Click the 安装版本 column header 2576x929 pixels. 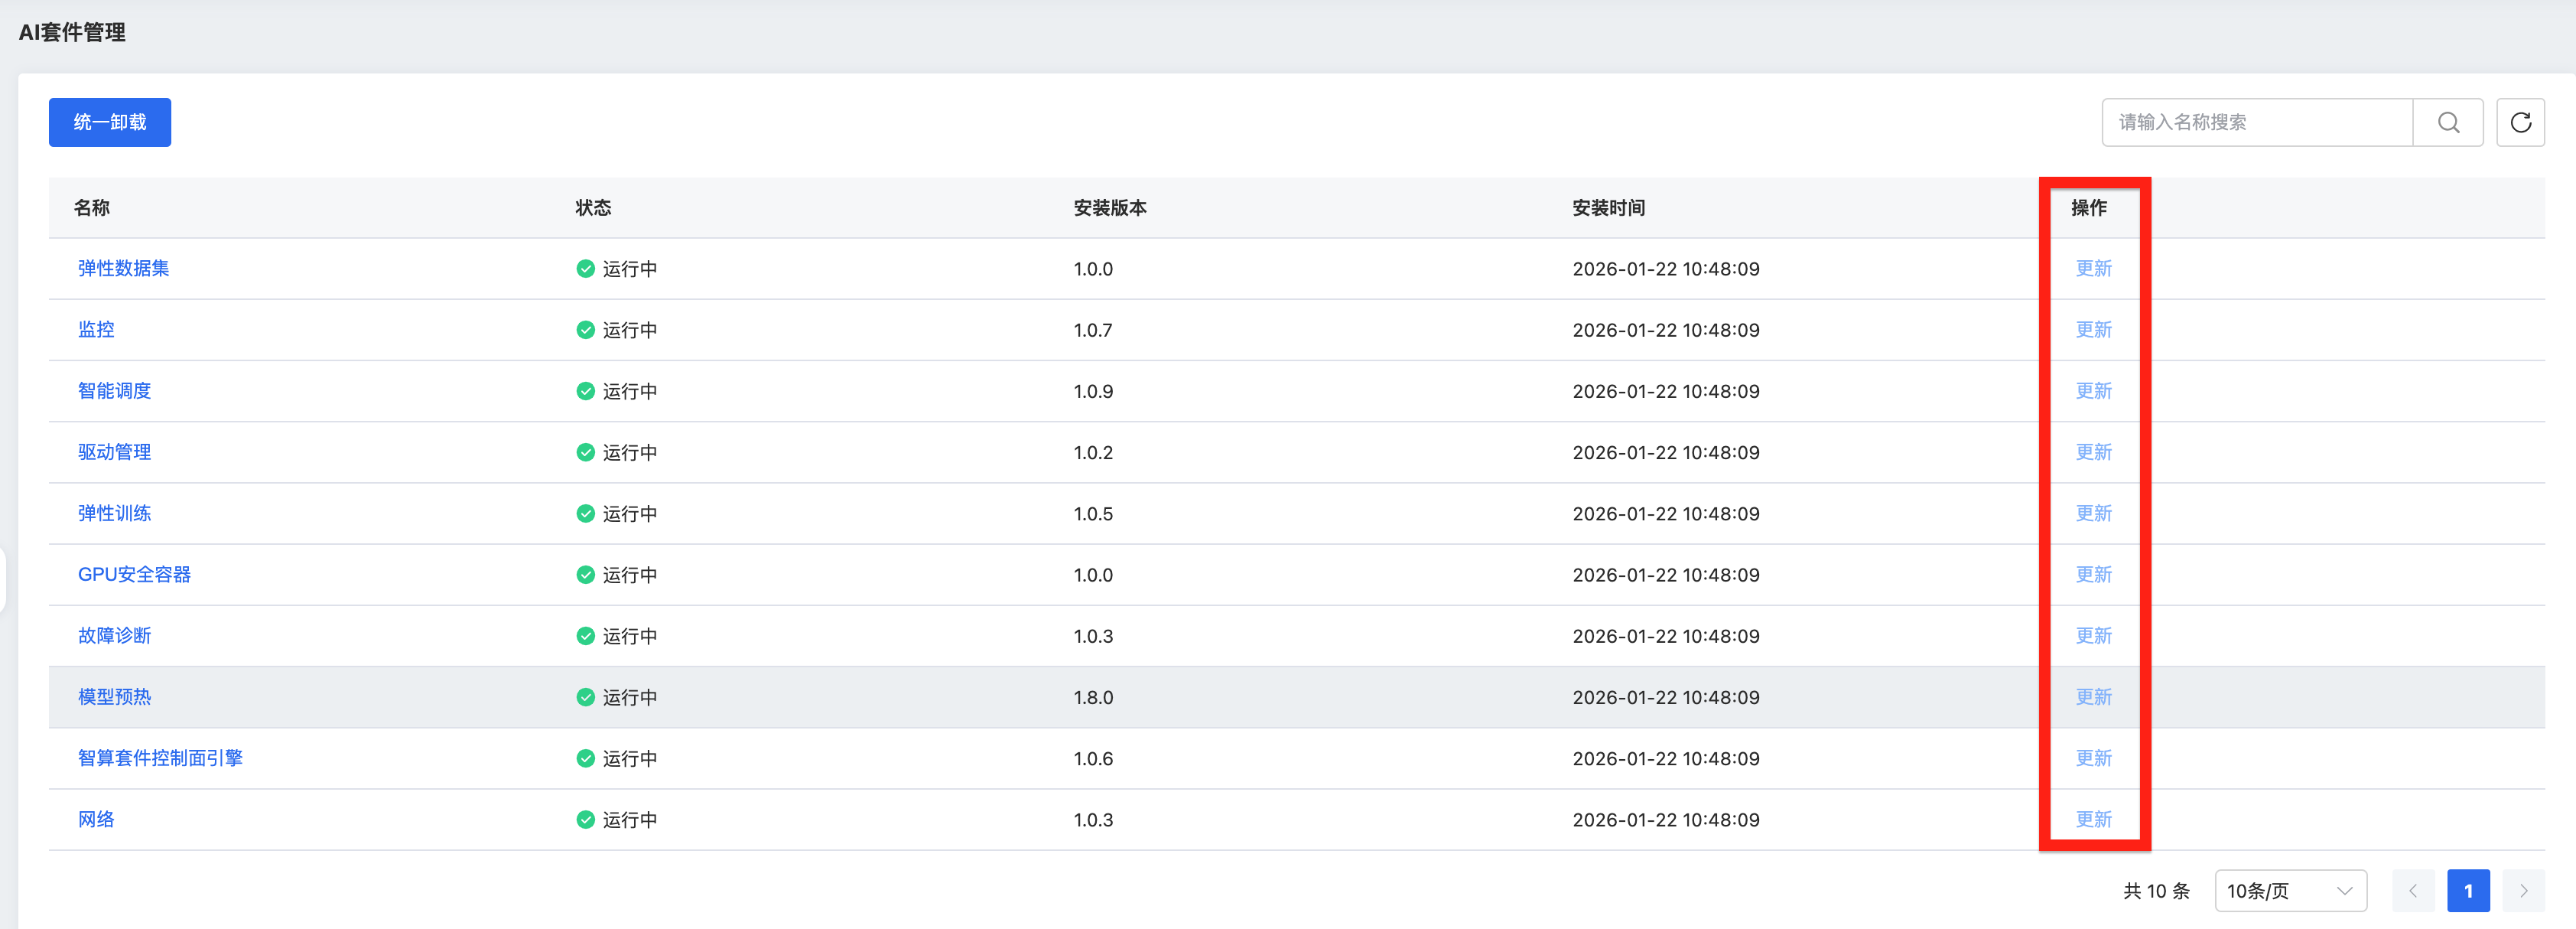(1109, 208)
